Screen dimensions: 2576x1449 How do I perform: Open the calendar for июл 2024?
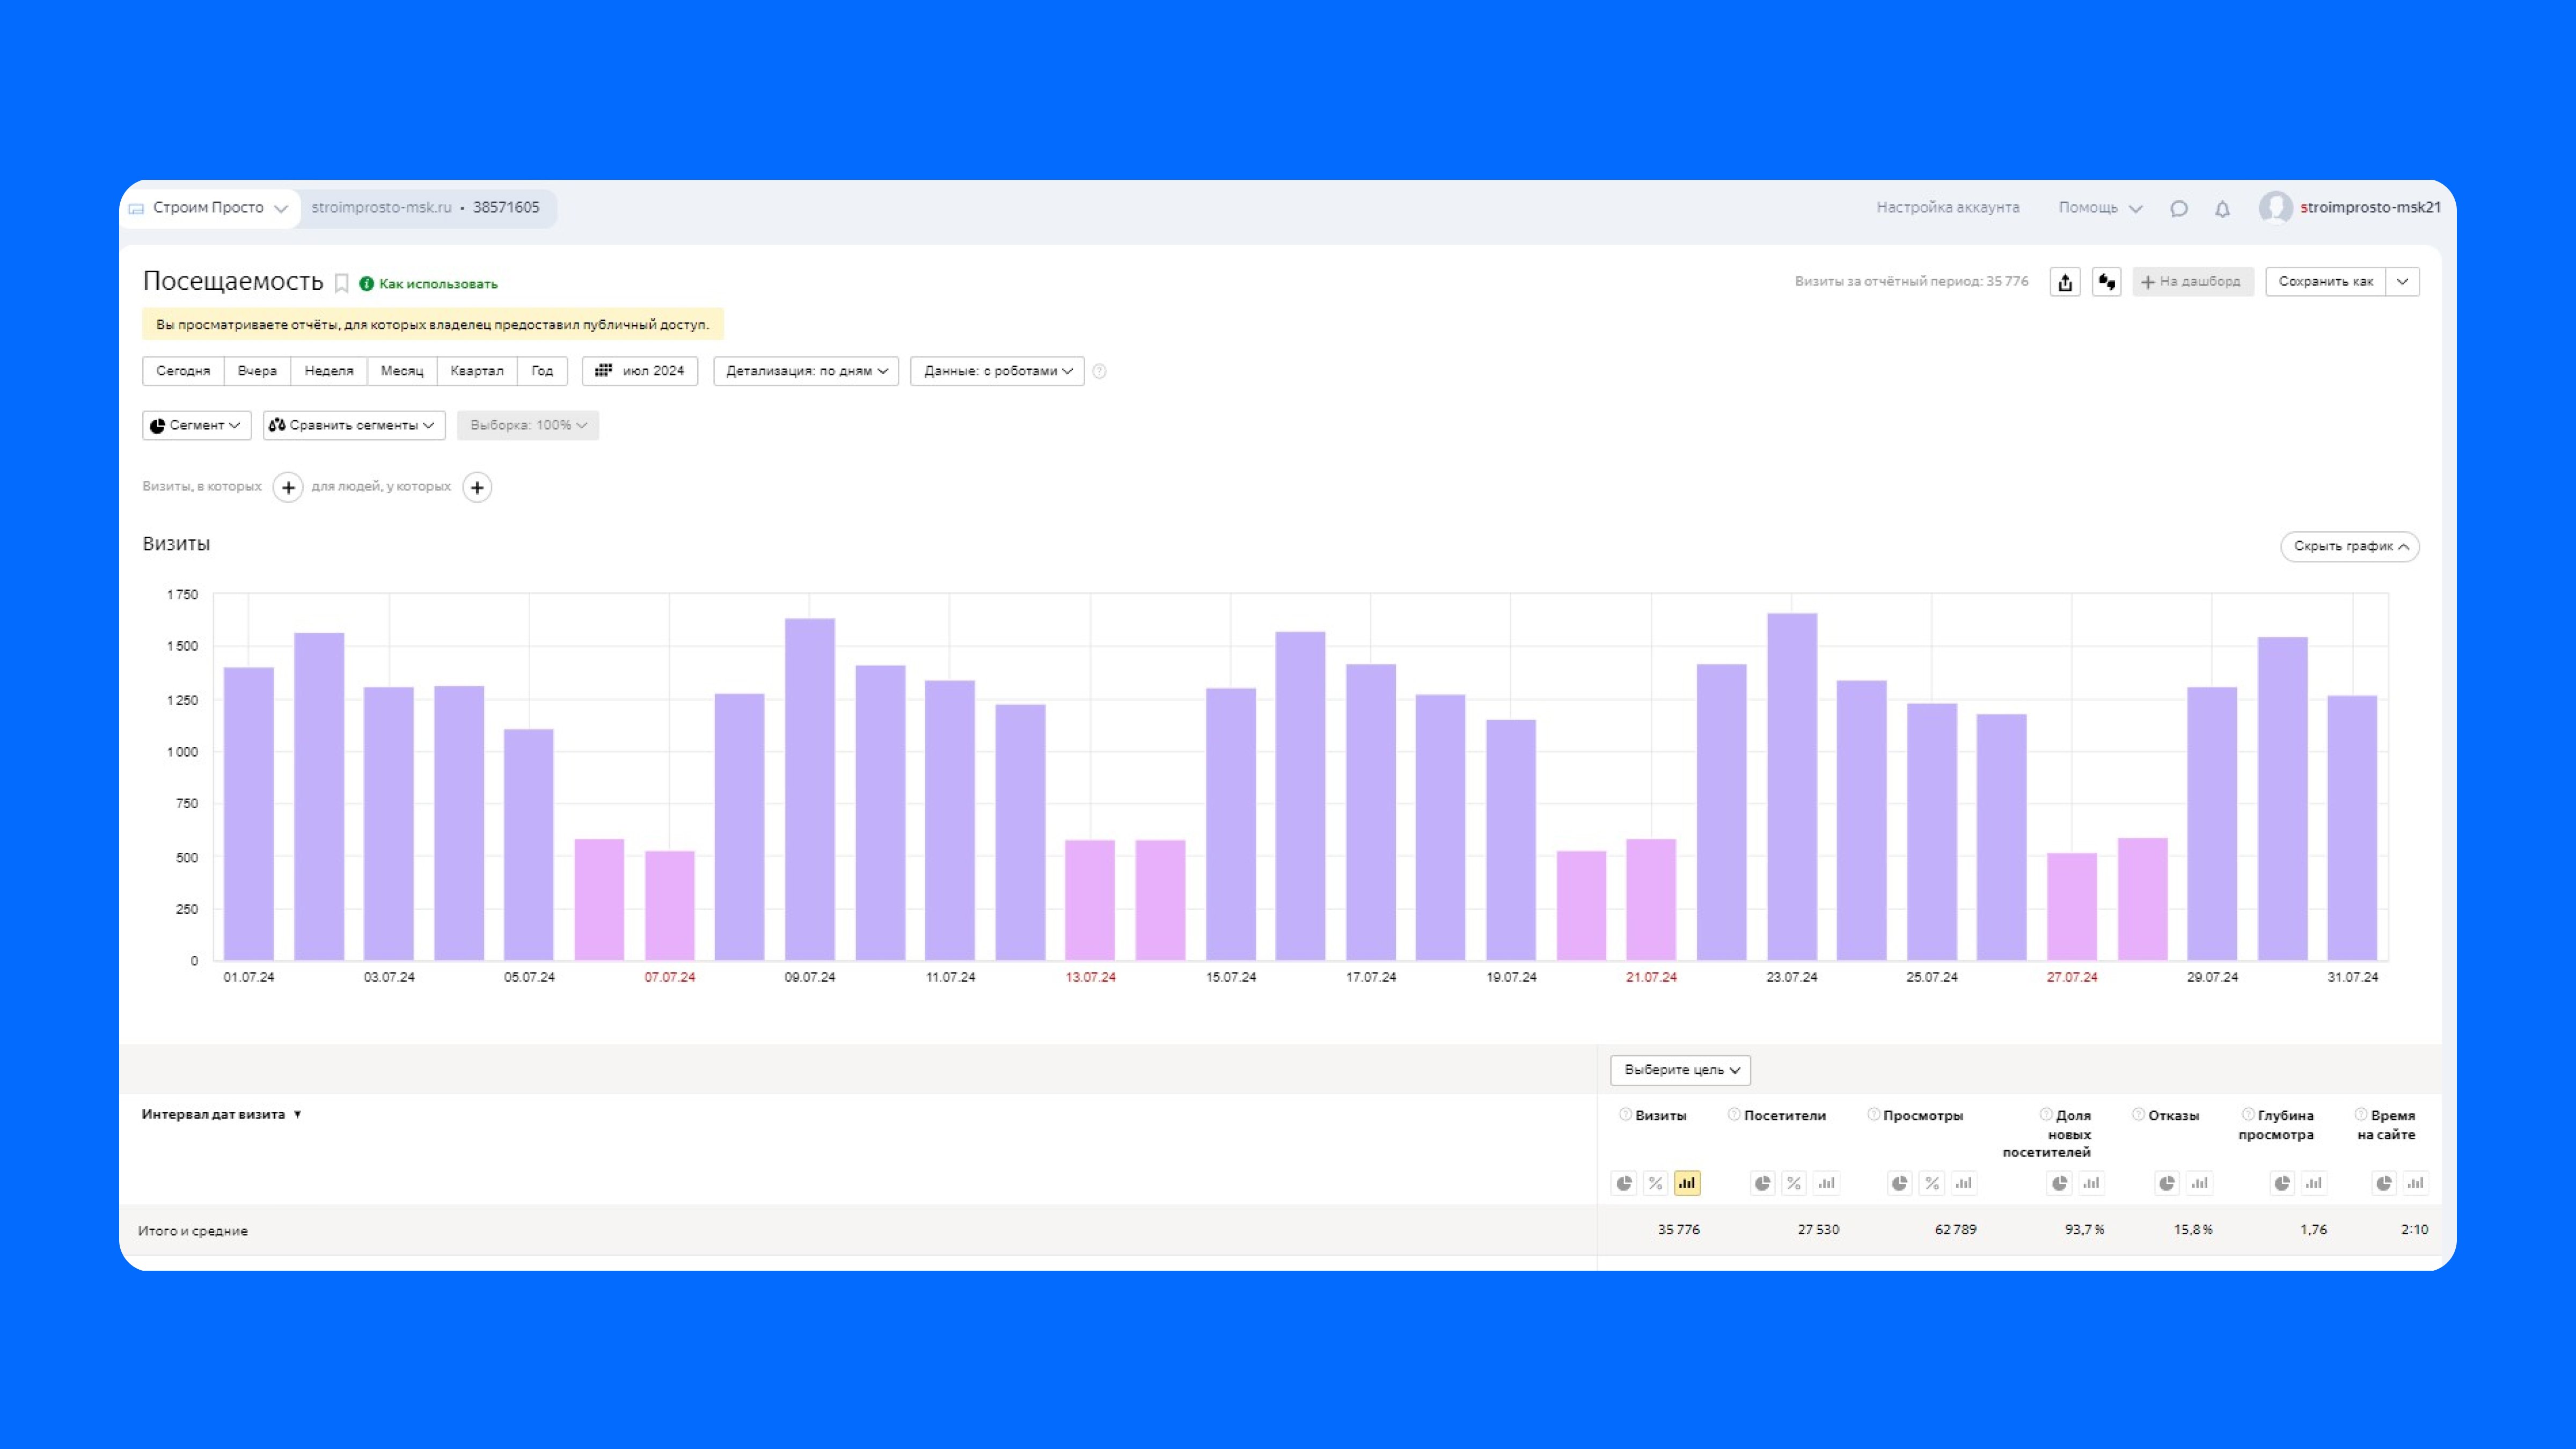pyautogui.click(x=640, y=371)
